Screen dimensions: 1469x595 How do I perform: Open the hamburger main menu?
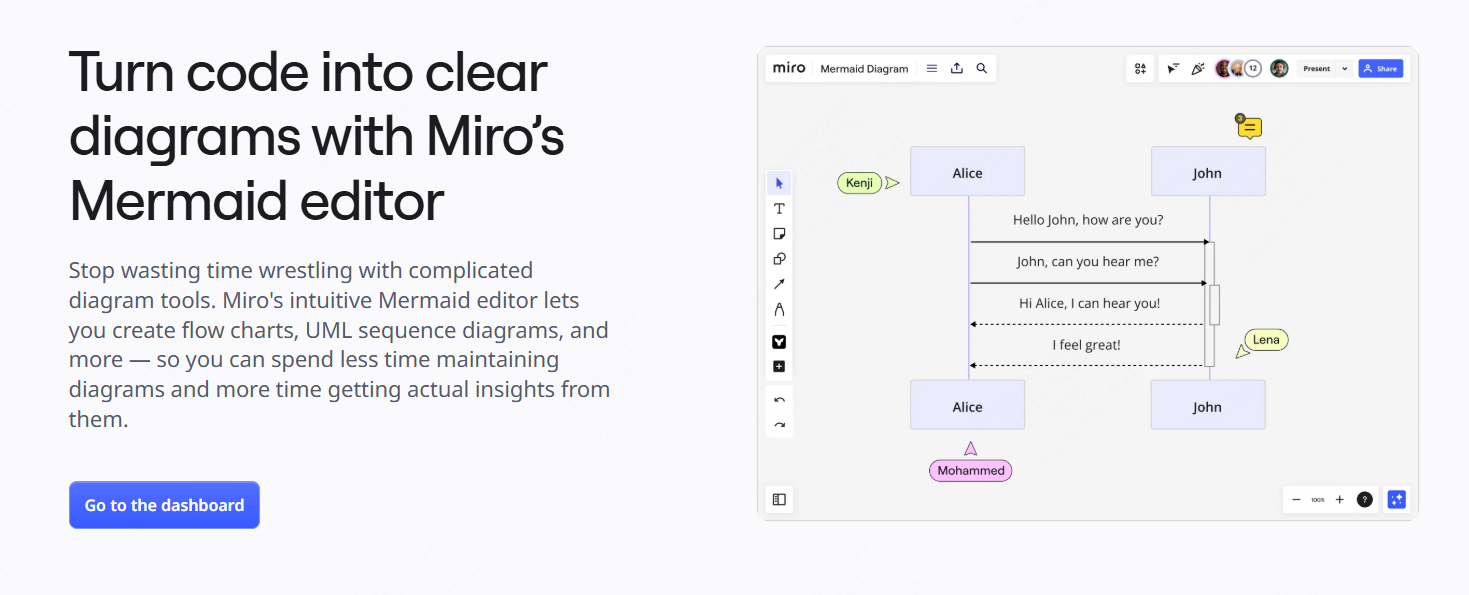[x=932, y=68]
